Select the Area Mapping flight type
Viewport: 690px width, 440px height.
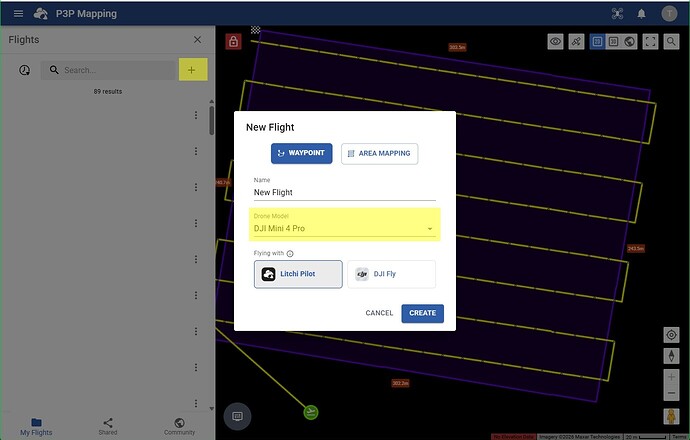[x=379, y=154]
